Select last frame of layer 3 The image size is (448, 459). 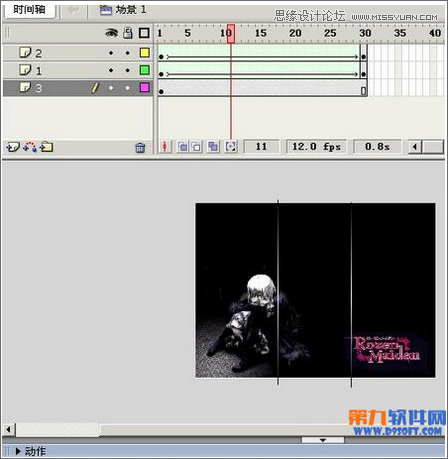point(364,91)
